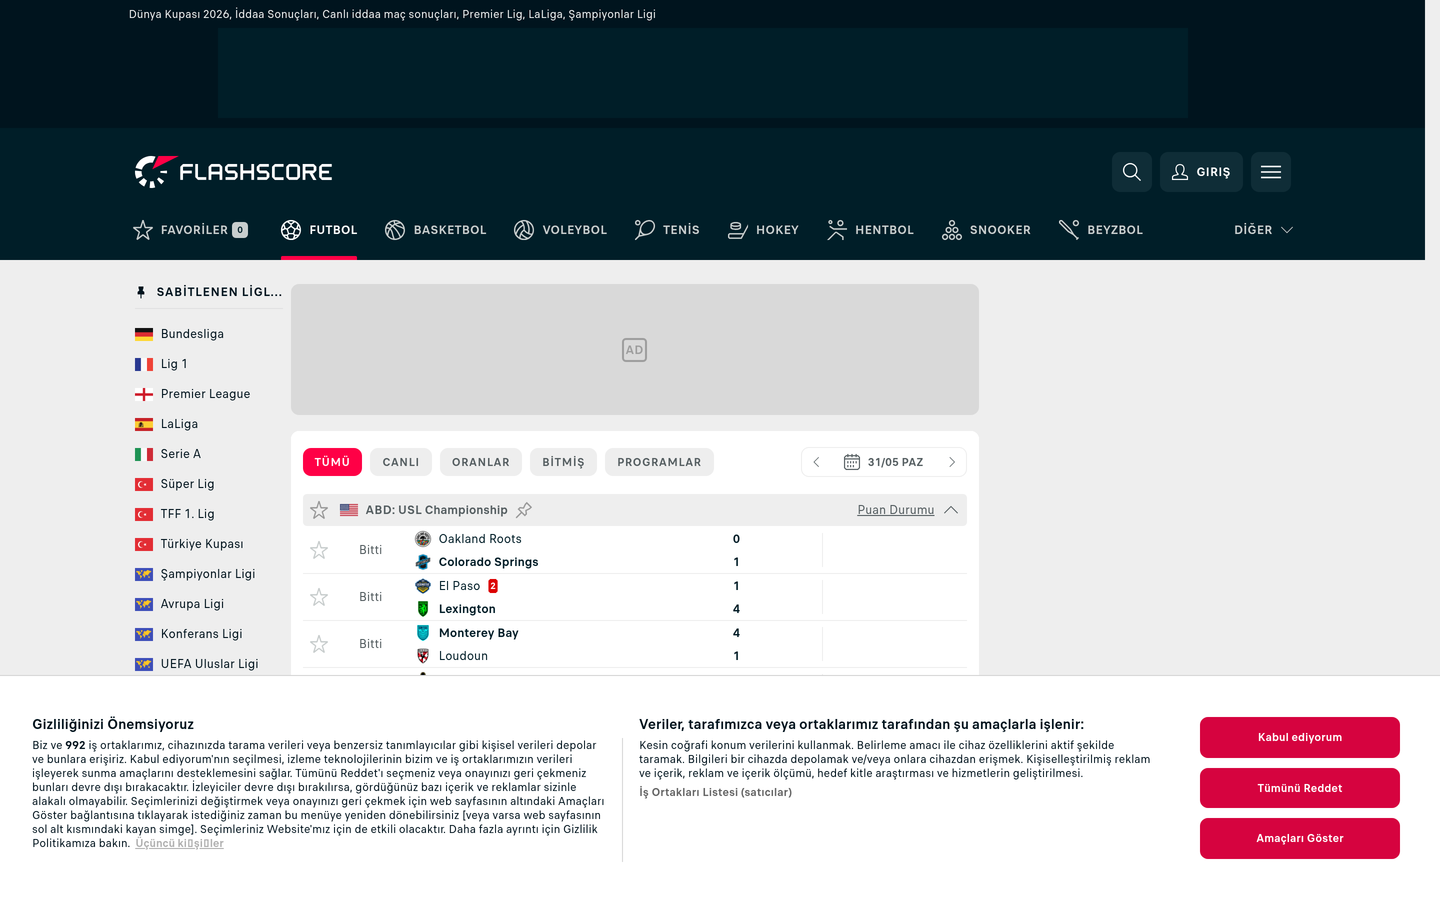This screenshot has height=900, width=1440.
Task: Favorite the El Paso vs Lexington match
Action: (x=319, y=597)
